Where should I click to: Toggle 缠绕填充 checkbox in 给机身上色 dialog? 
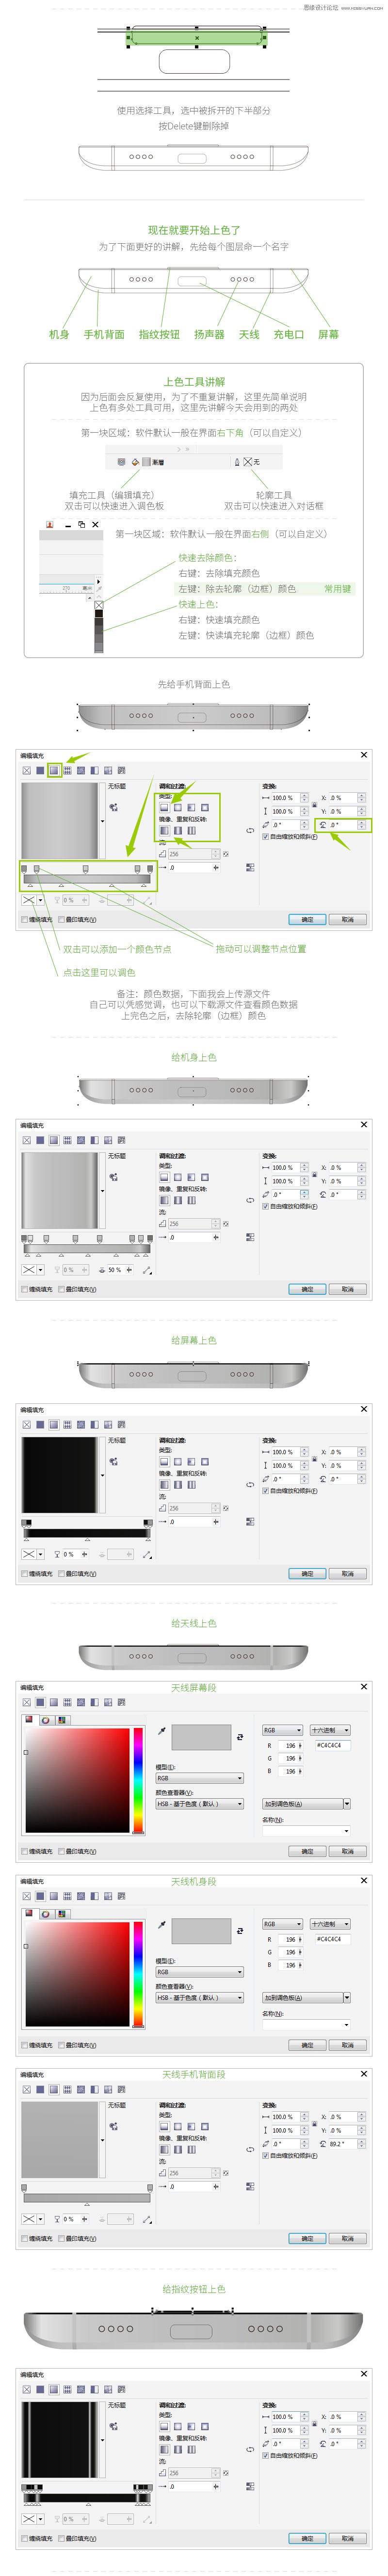click(25, 1290)
